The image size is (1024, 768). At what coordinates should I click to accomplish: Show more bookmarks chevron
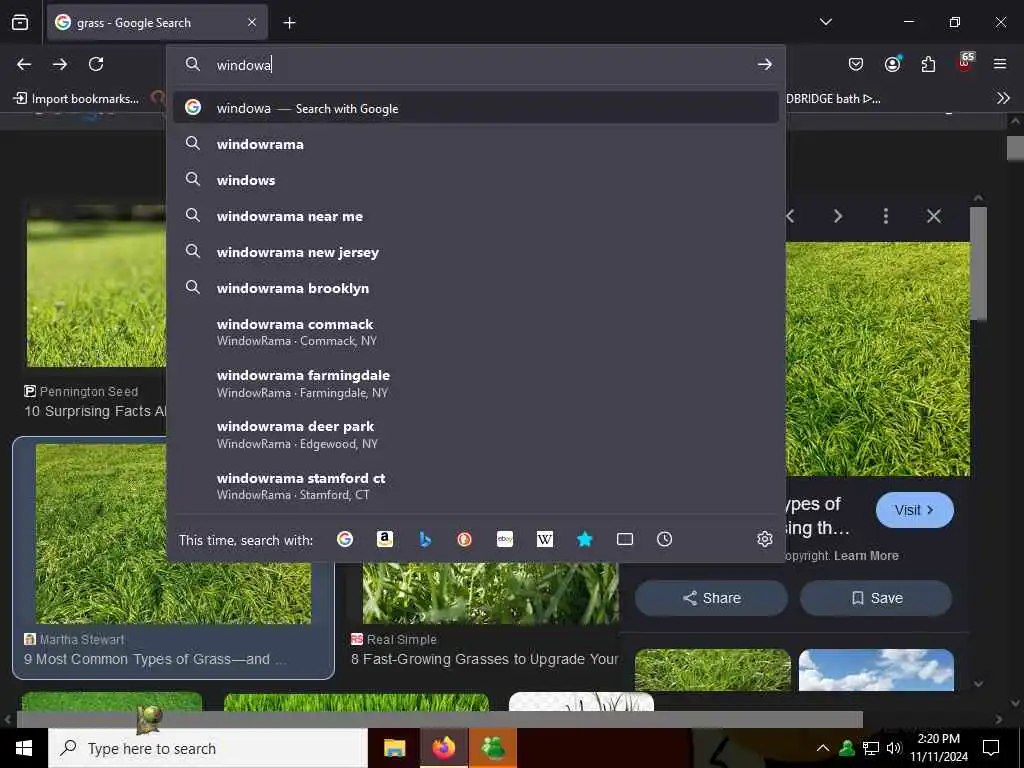point(1003,99)
